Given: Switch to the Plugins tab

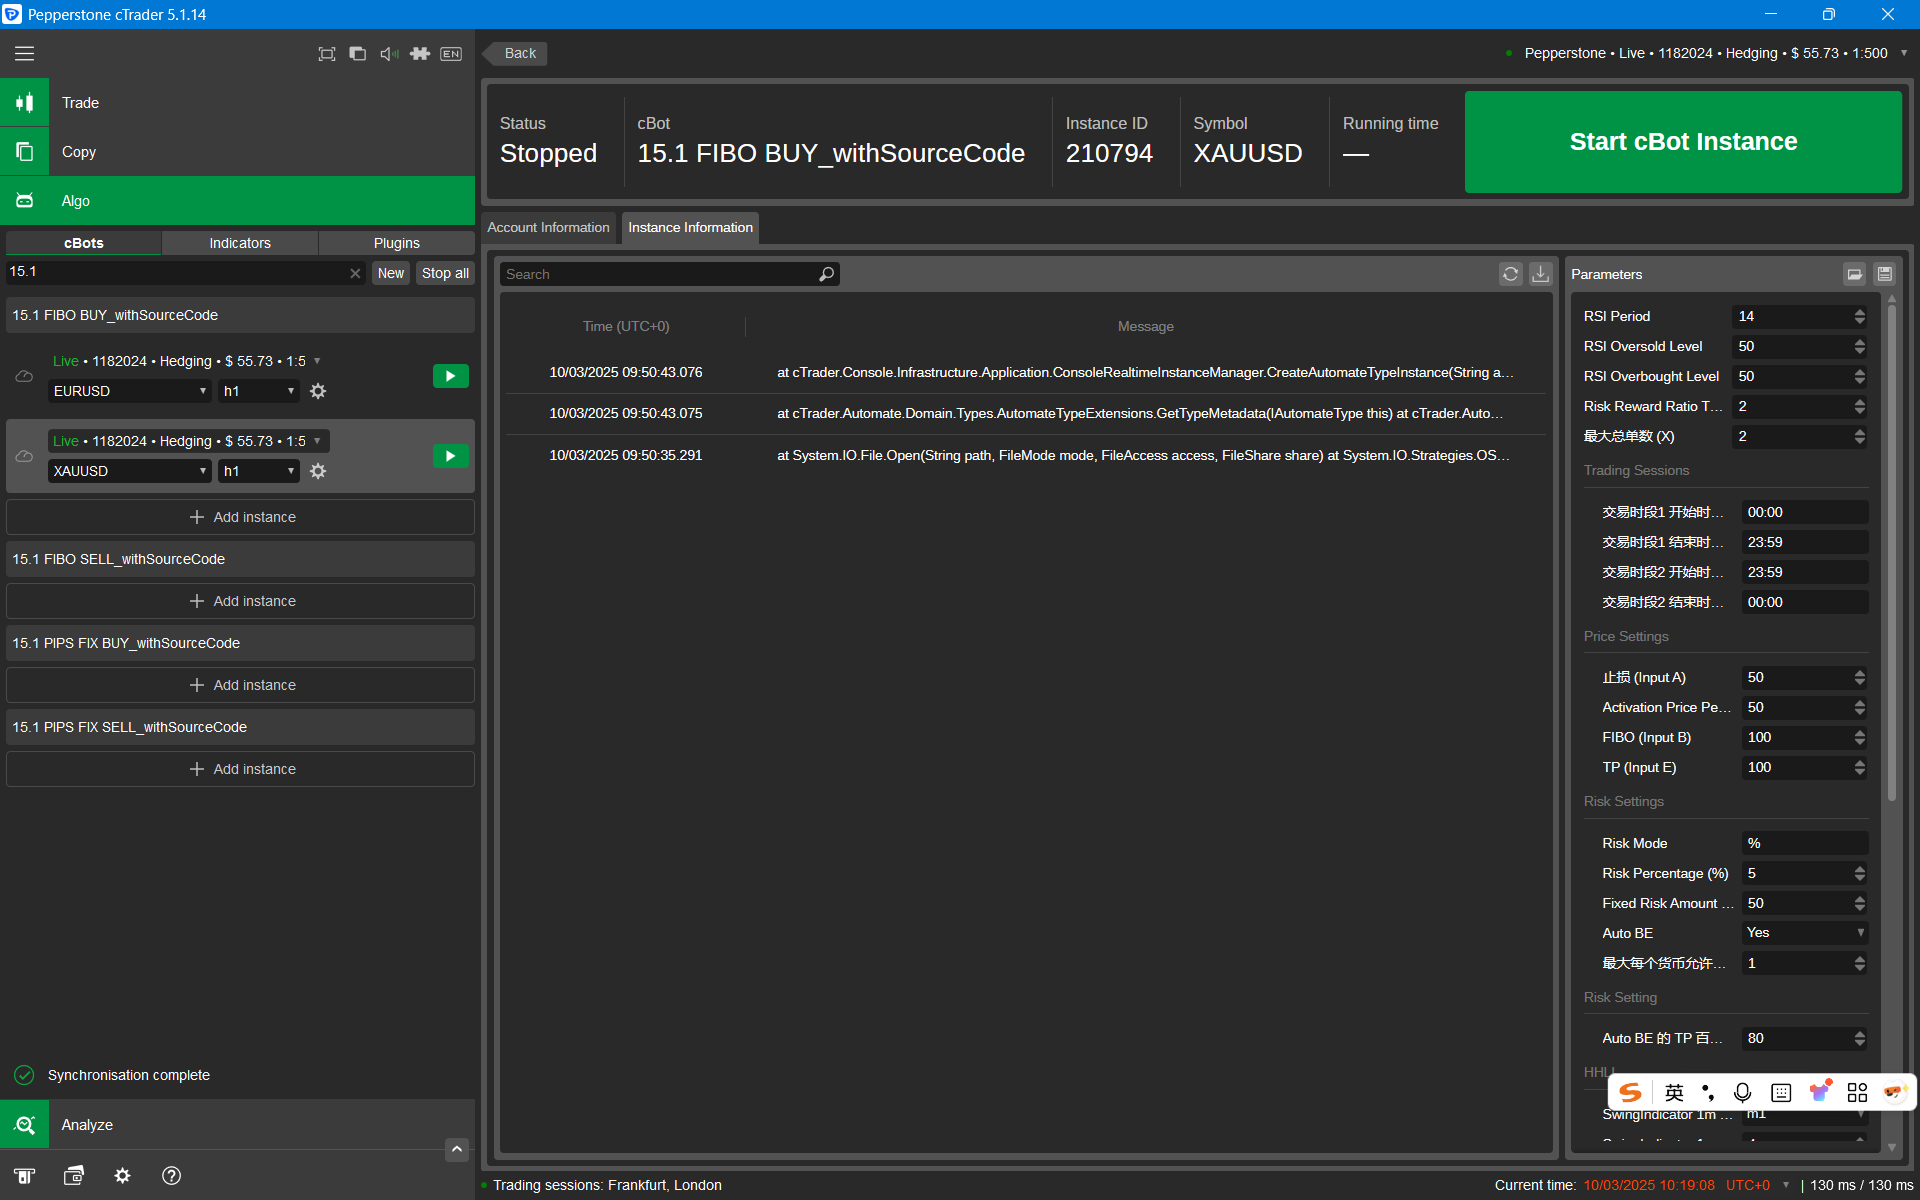Looking at the screenshot, I should 397,243.
